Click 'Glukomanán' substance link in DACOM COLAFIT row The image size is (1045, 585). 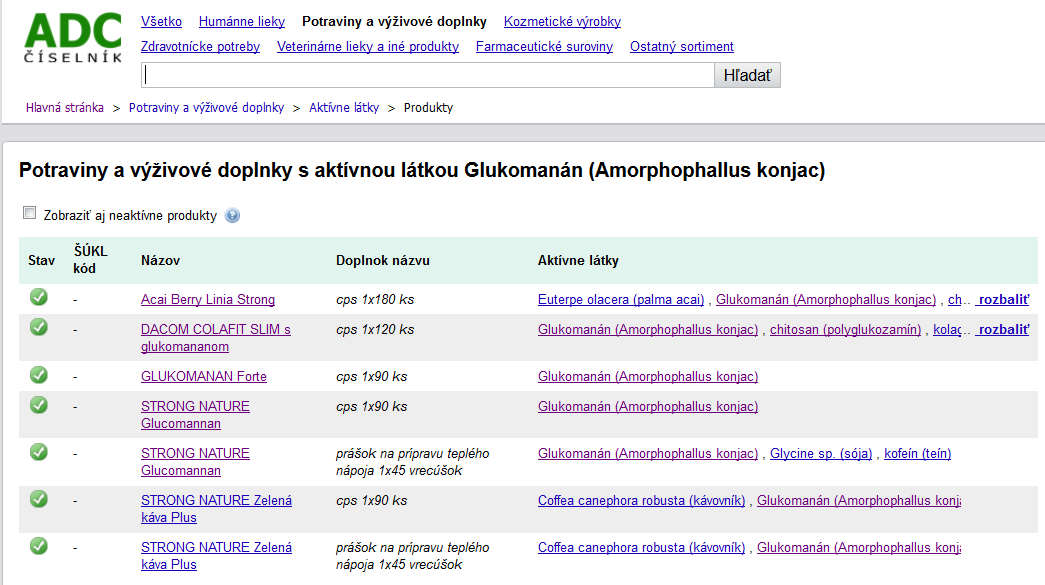click(x=648, y=330)
